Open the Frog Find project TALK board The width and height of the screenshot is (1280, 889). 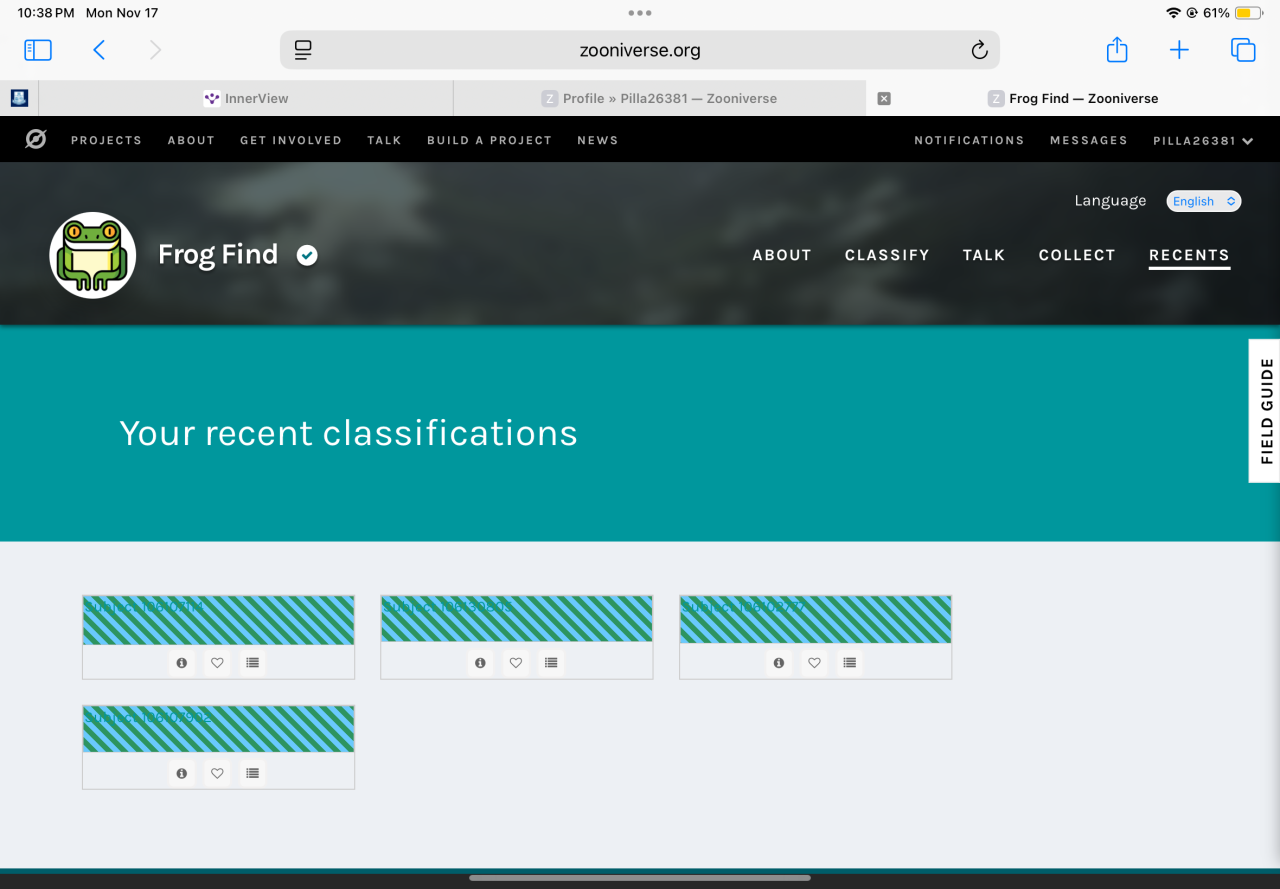[984, 255]
